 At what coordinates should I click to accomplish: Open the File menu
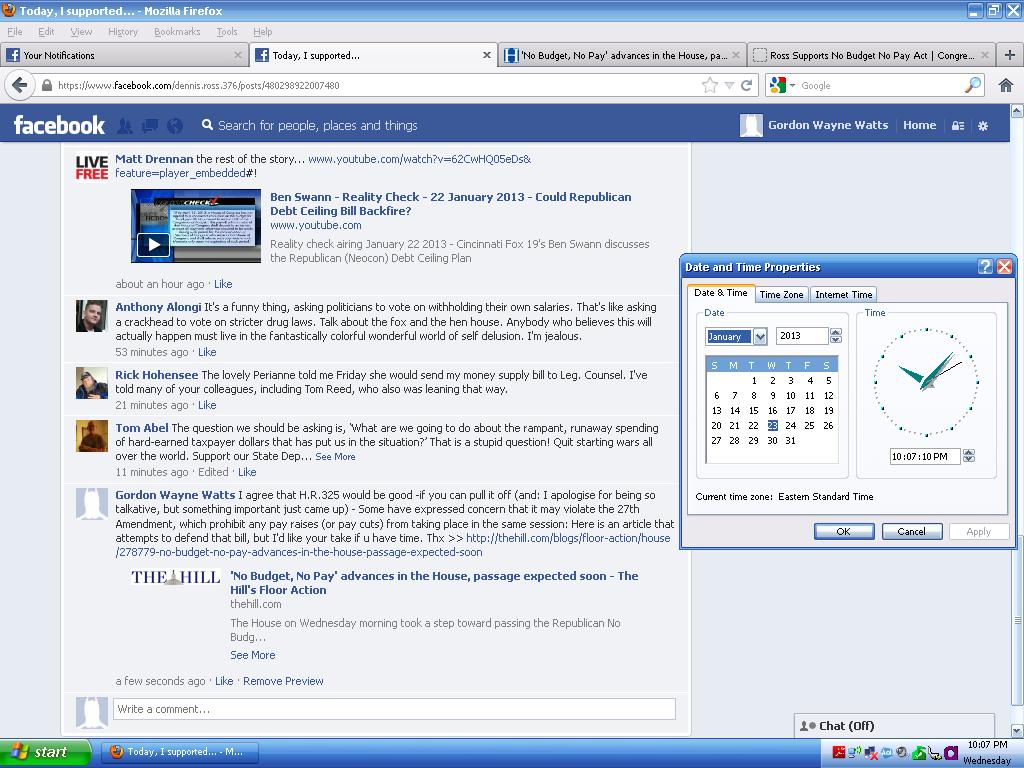pyautogui.click(x=14, y=31)
